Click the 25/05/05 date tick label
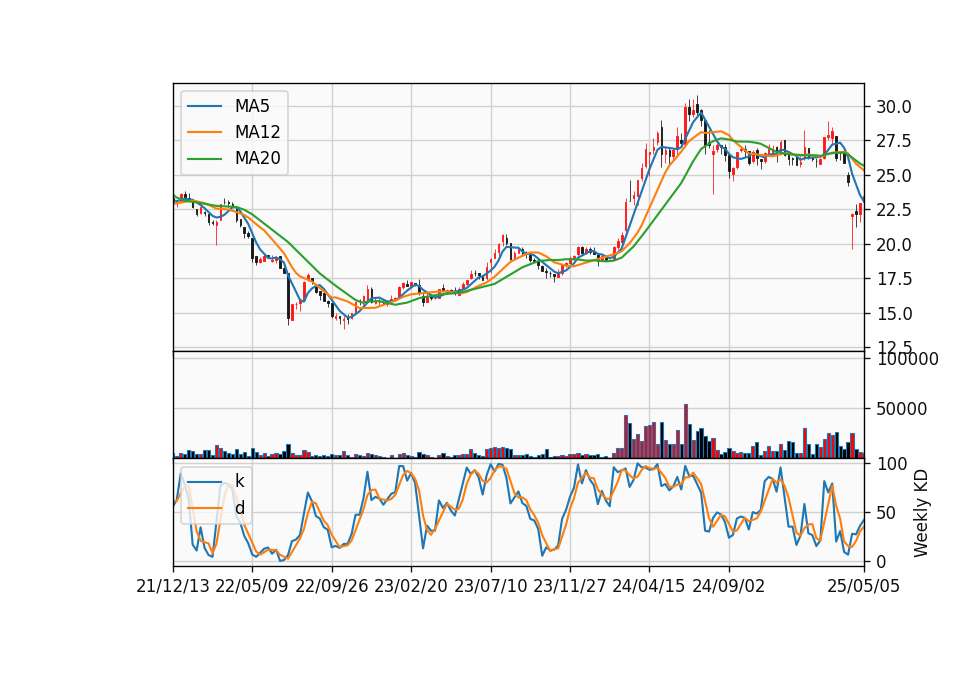The image size is (960, 690). click(864, 586)
